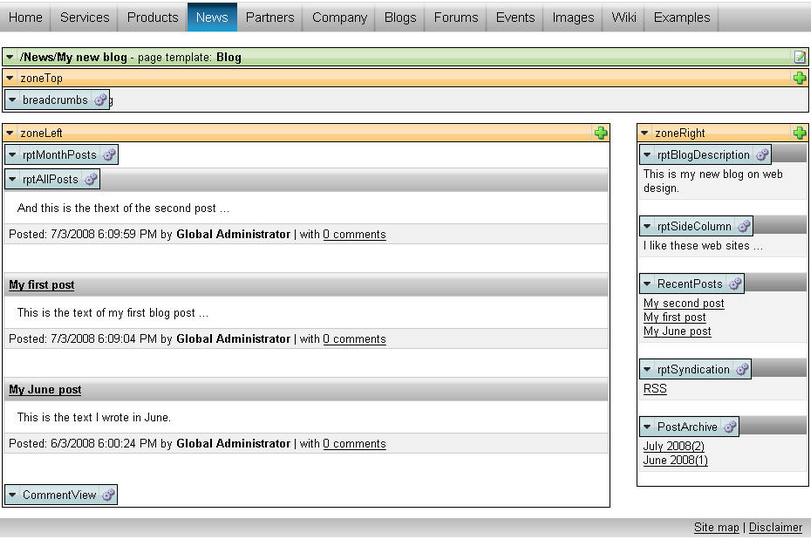This screenshot has width=811, height=540.
Task: Open the Blogs tab
Action: tap(400, 17)
